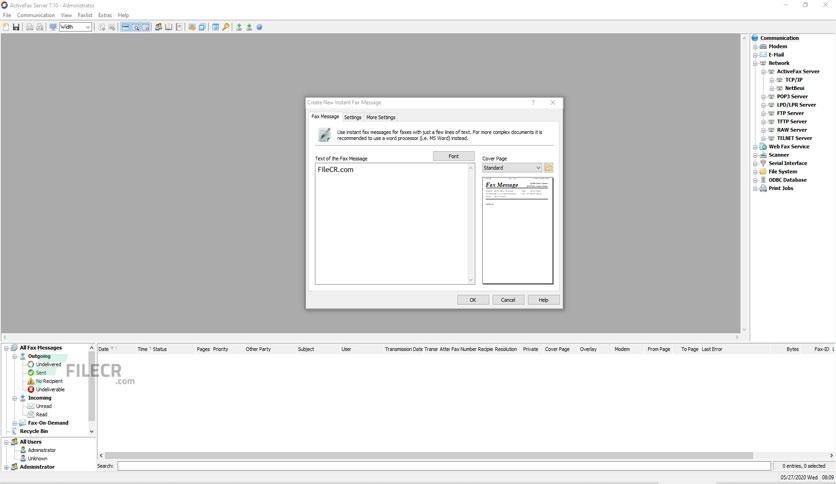The width and height of the screenshot is (836, 484).
Task: Click the Print Jobs printer icon
Action: tap(763, 188)
